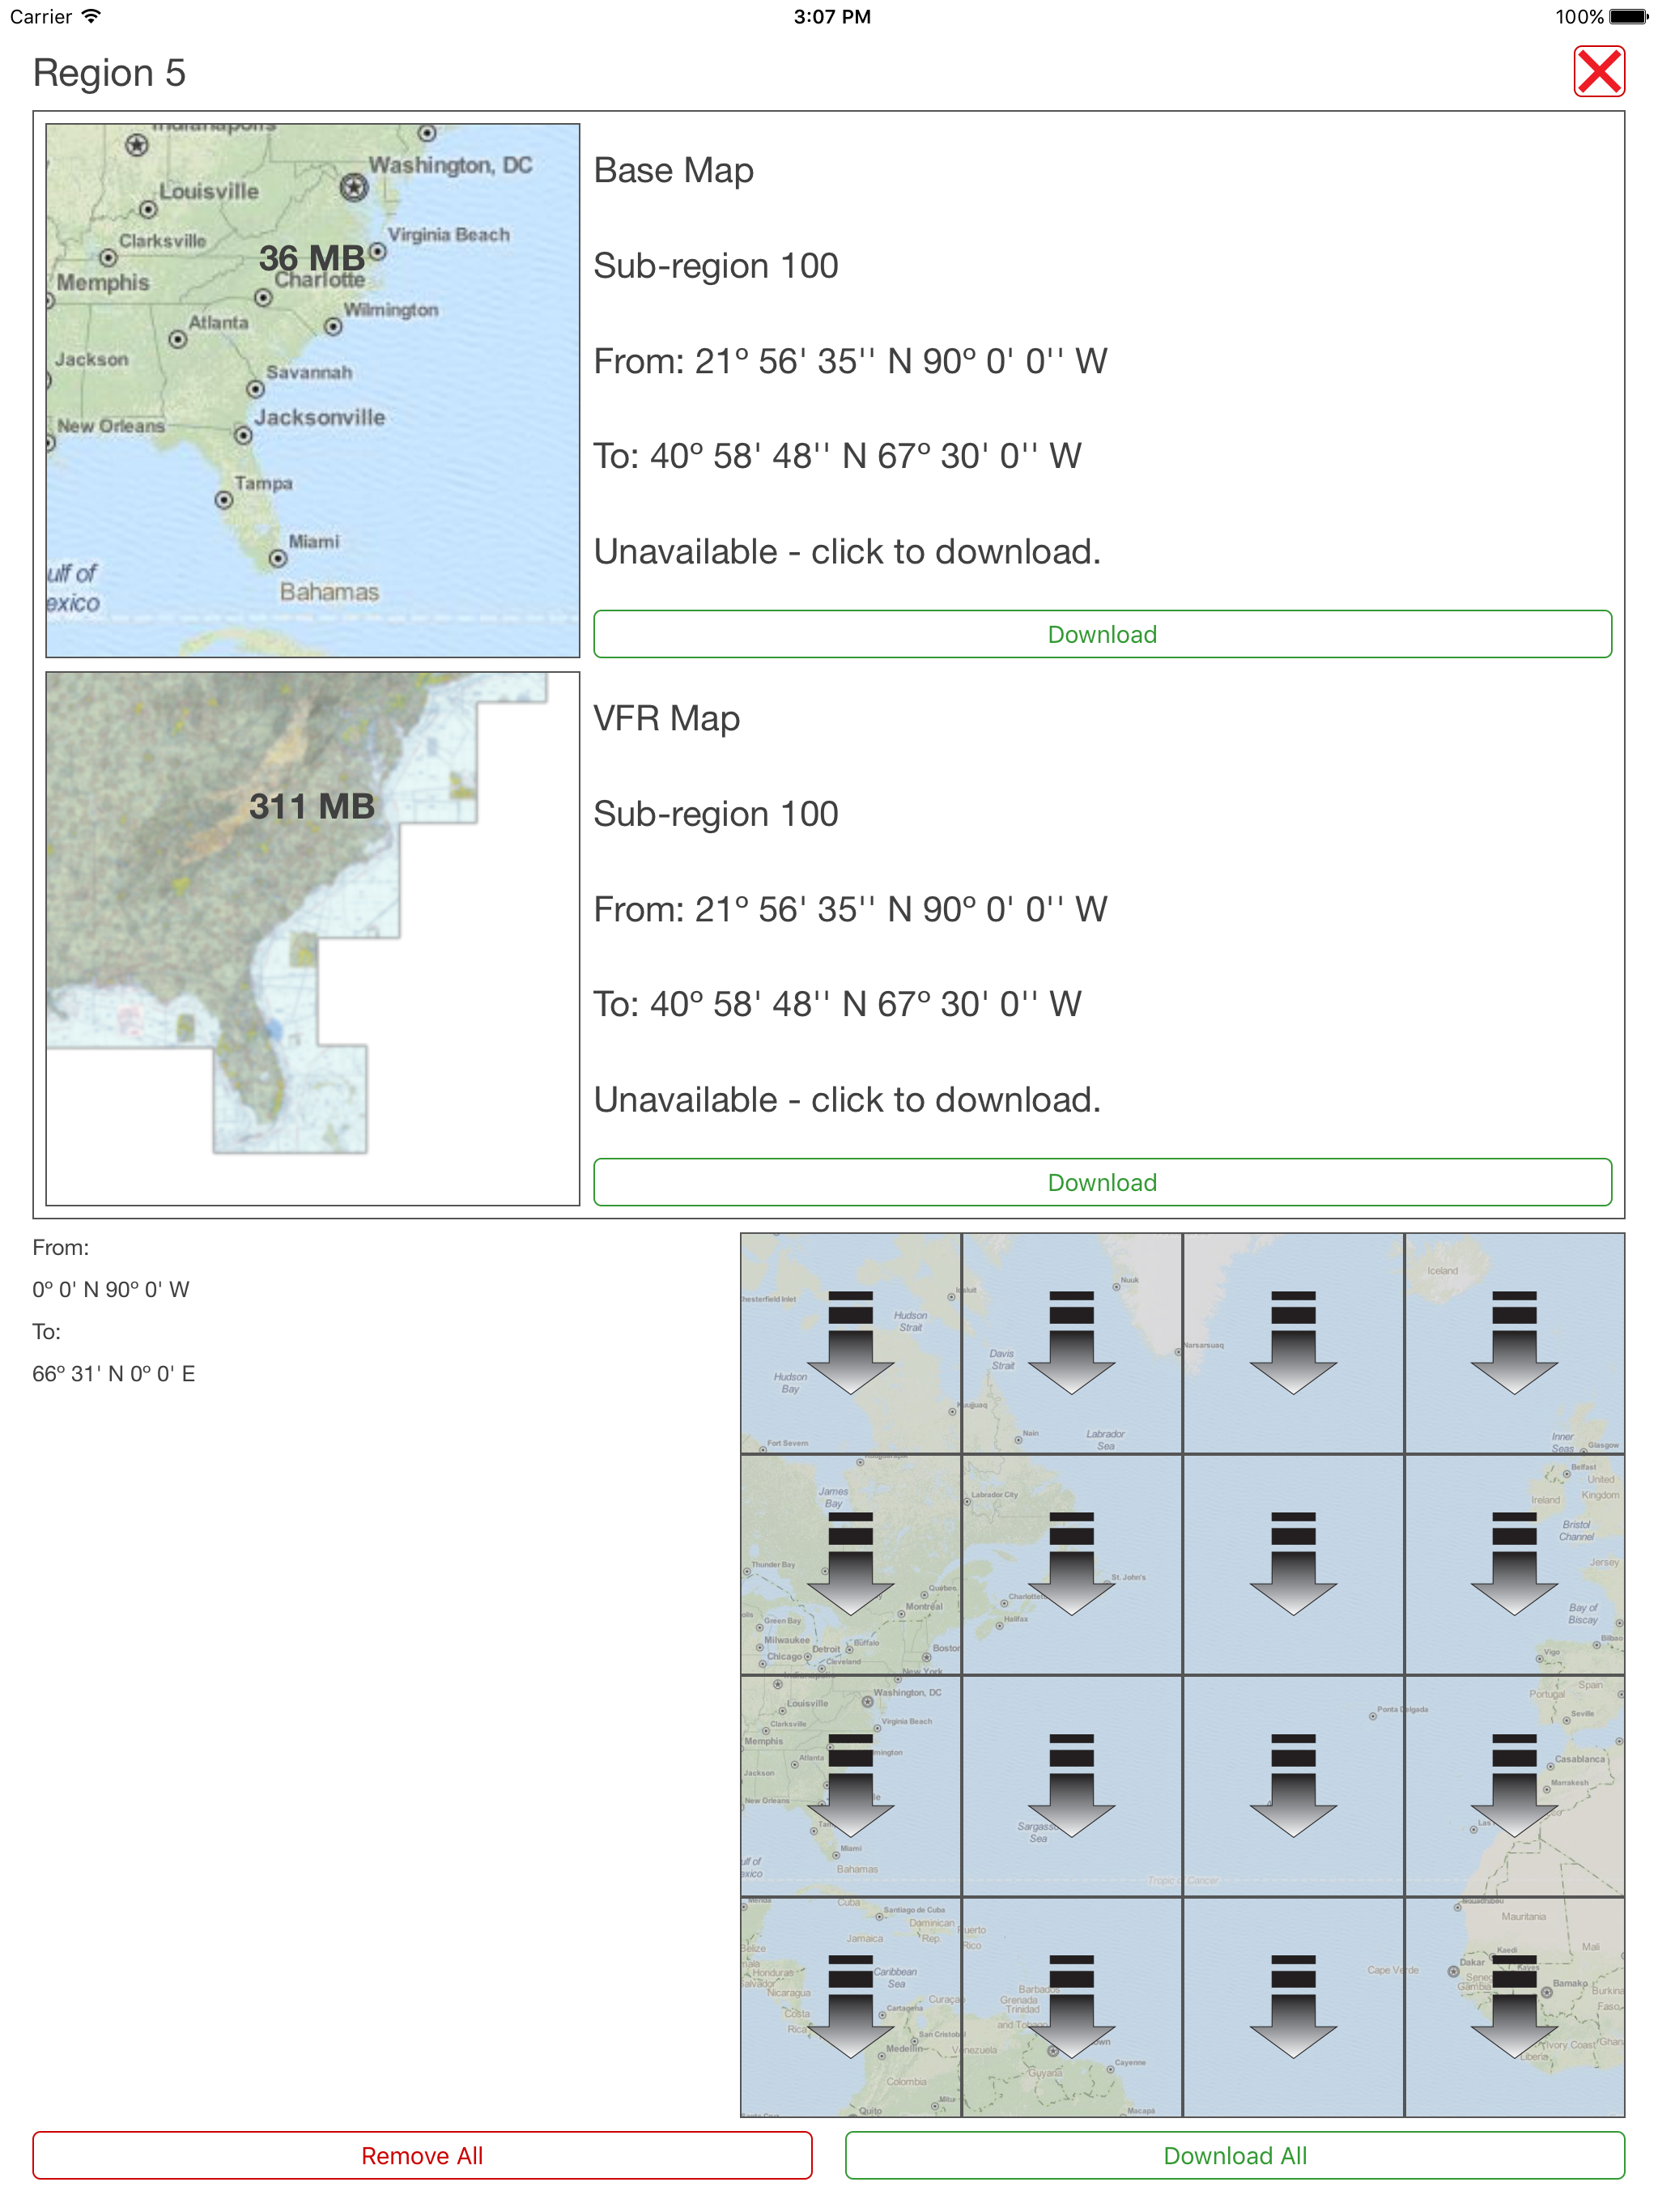The width and height of the screenshot is (1658, 2212).
Task: Click the VFR Map Download button
Action: (1101, 1182)
